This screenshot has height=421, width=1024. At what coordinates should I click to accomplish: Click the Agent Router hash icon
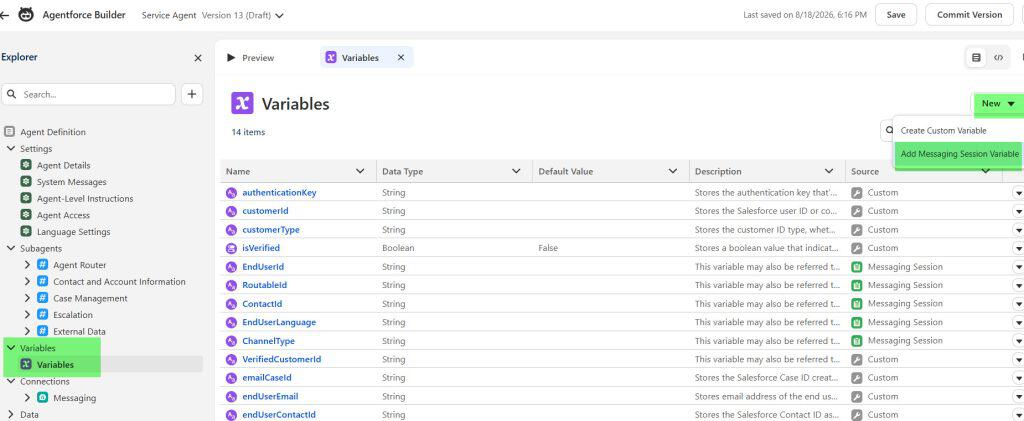tap(42, 264)
